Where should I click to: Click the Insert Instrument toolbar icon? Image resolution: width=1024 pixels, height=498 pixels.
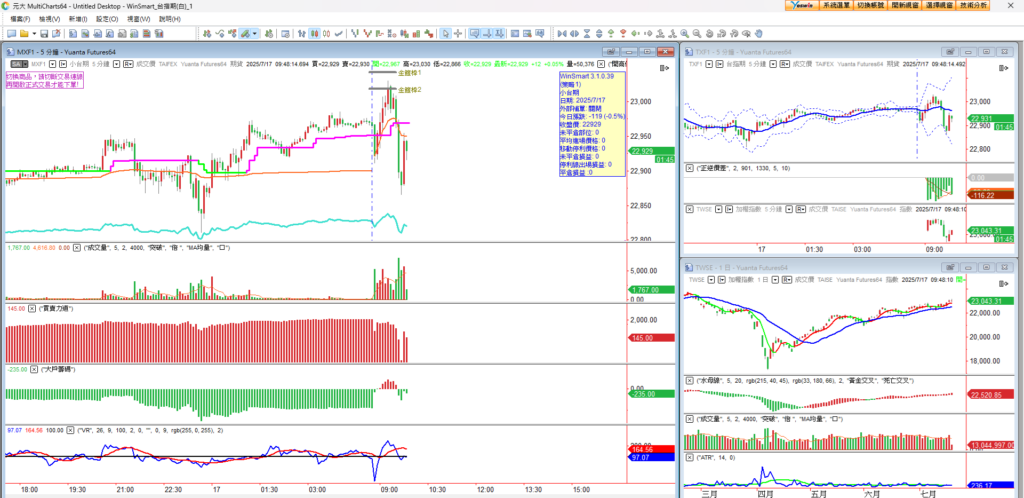(206, 33)
